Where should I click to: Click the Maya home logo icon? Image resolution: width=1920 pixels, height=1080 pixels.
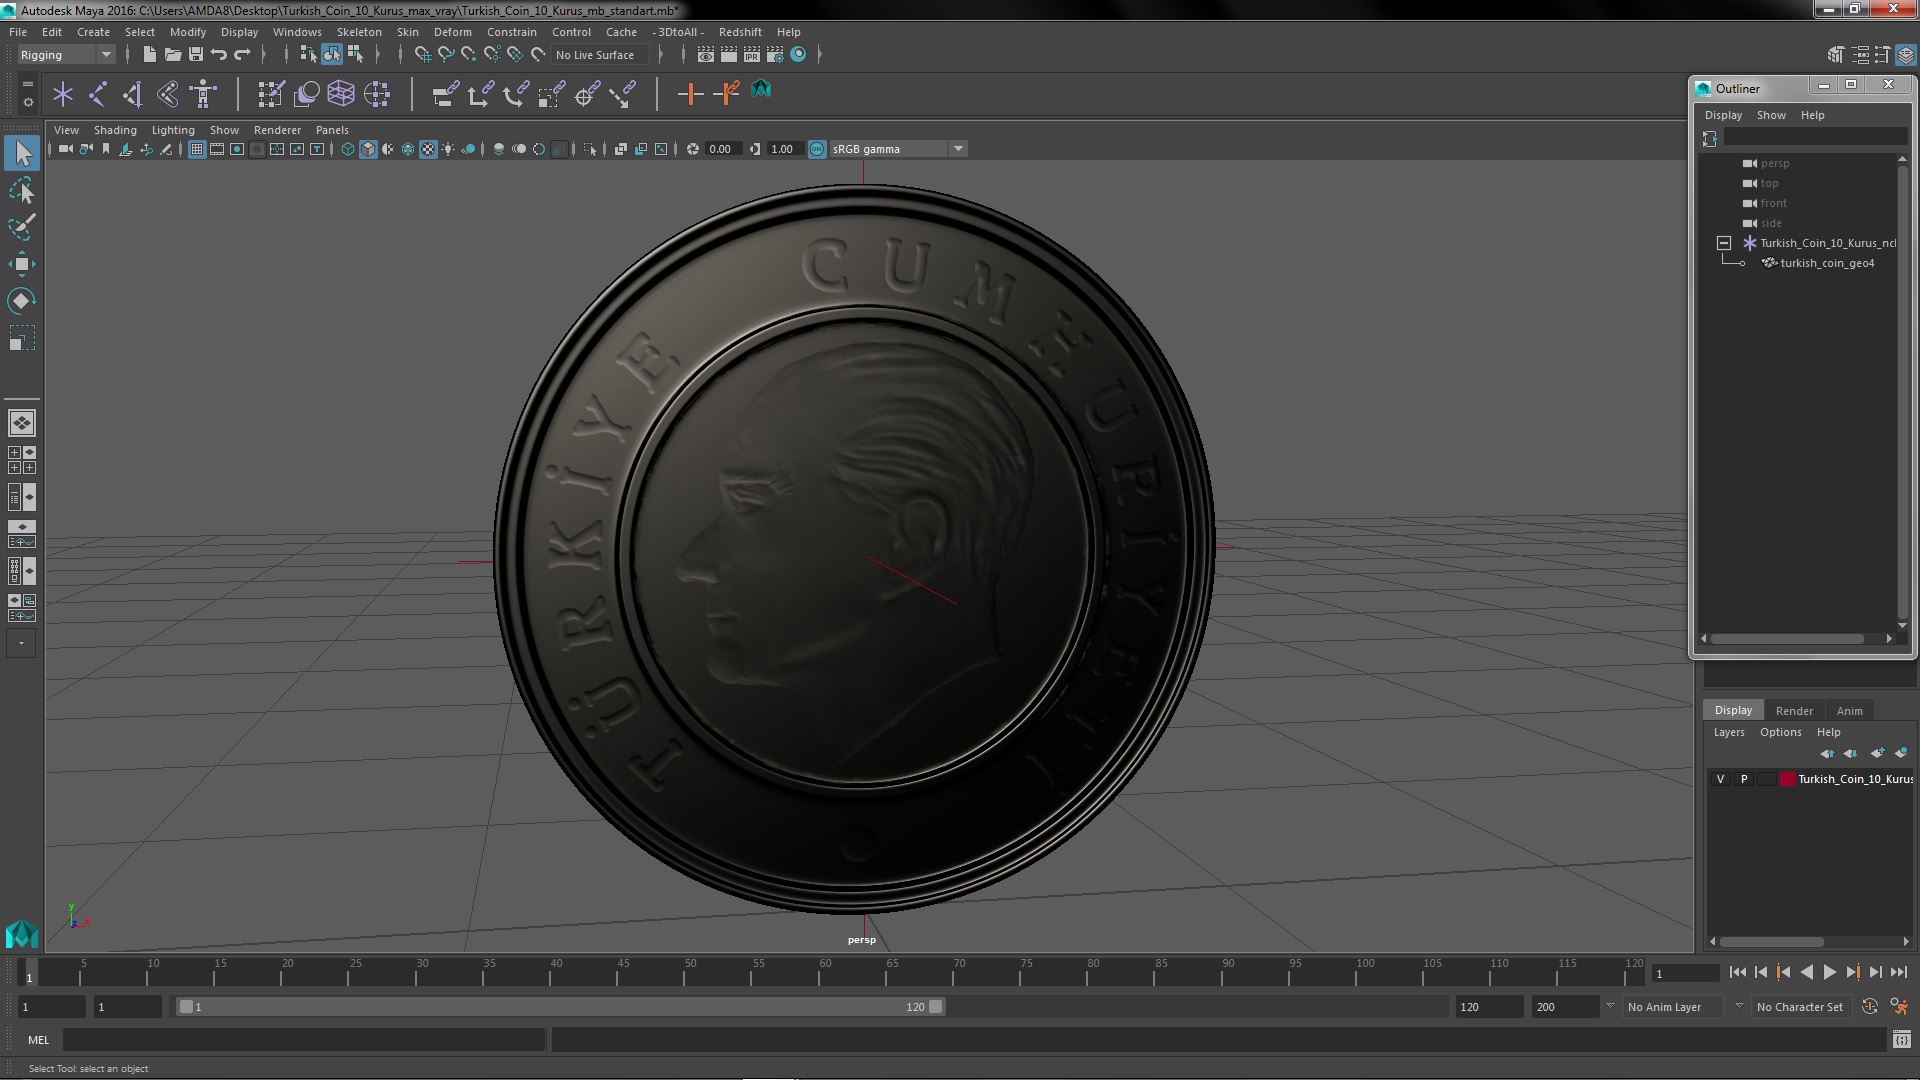pos(21,934)
